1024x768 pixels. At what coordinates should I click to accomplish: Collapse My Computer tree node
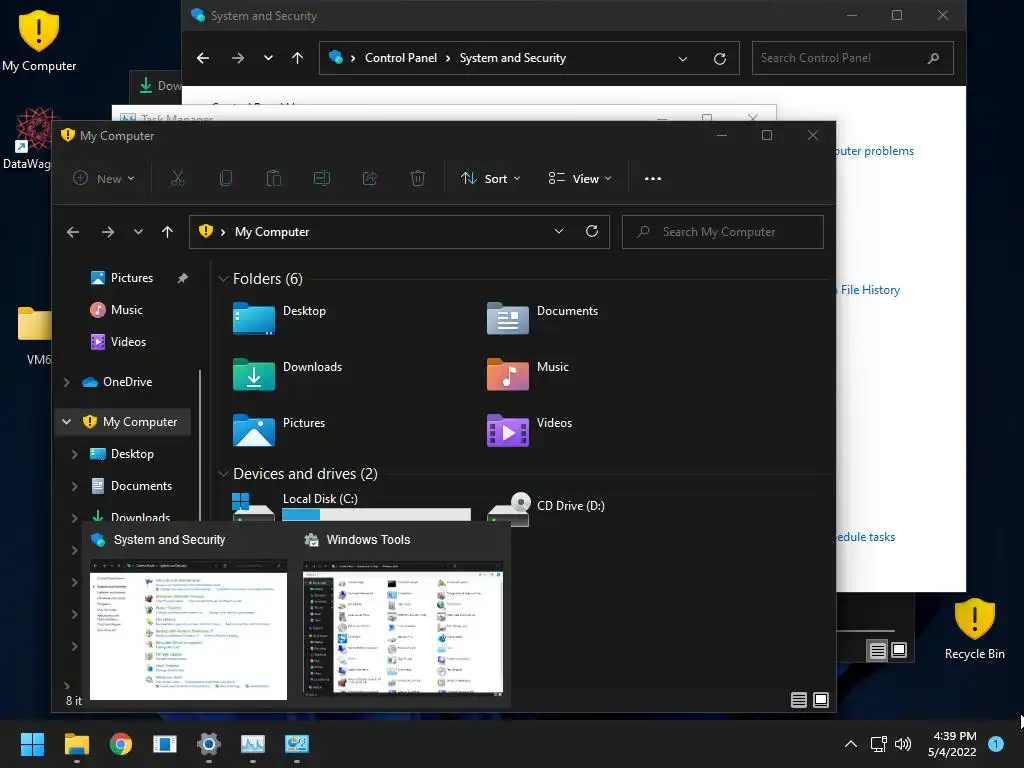(x=67, y=422)
